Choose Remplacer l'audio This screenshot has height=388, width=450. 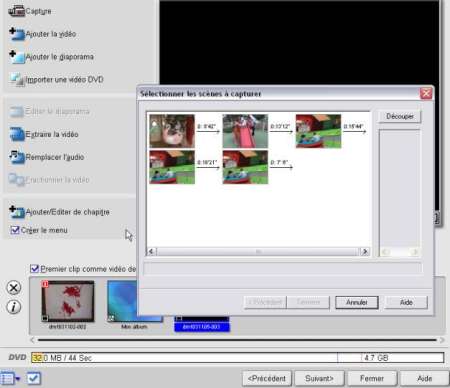pyautogui.click(x=46, y=157)
